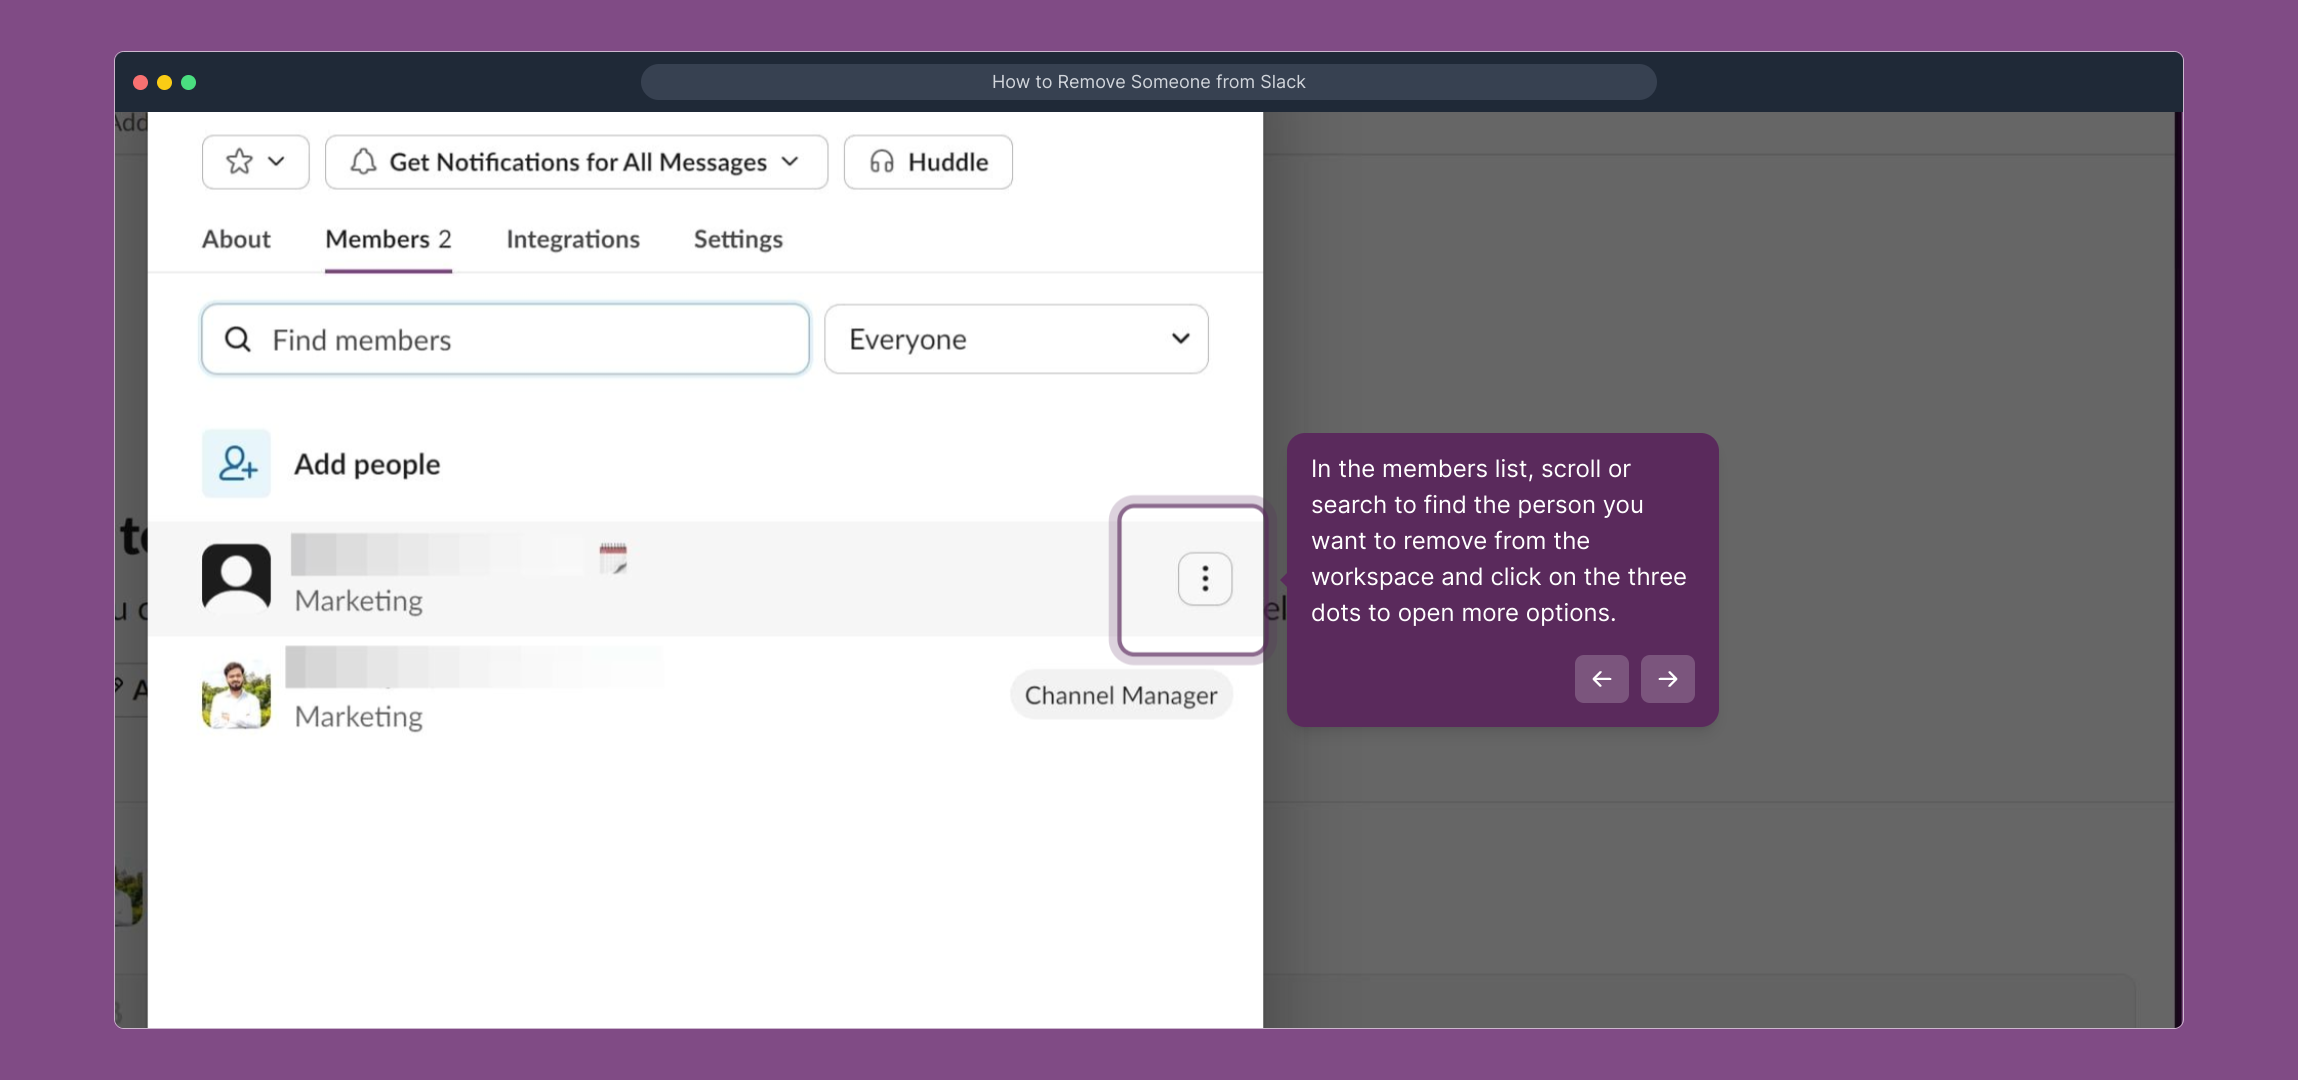Click the forward arrow in the tooltip

(1666, 678)
